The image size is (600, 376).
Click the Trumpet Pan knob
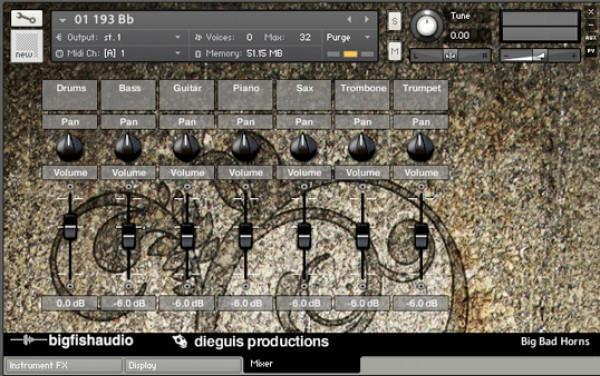tap(421, 147)
